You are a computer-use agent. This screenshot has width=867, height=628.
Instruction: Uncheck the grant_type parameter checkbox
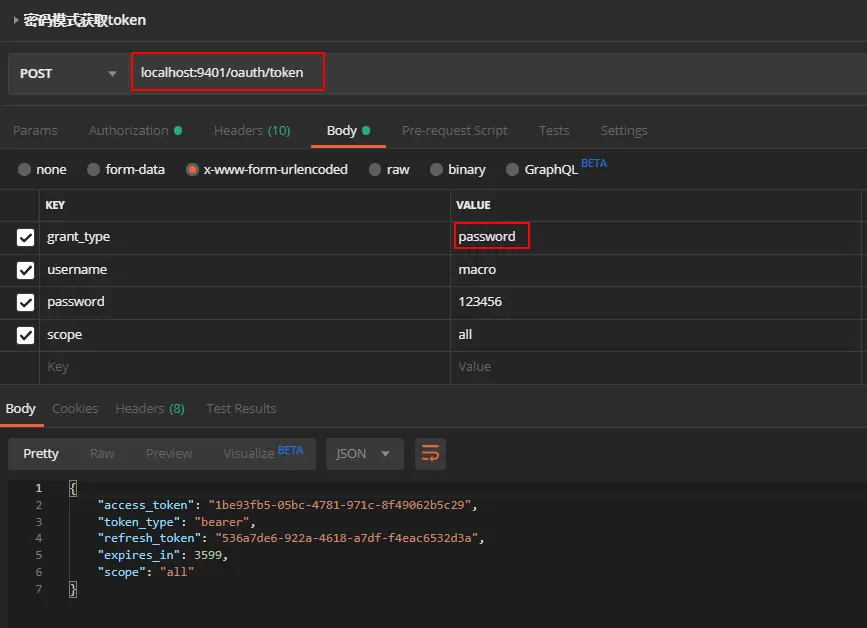[x=25, y=238]
